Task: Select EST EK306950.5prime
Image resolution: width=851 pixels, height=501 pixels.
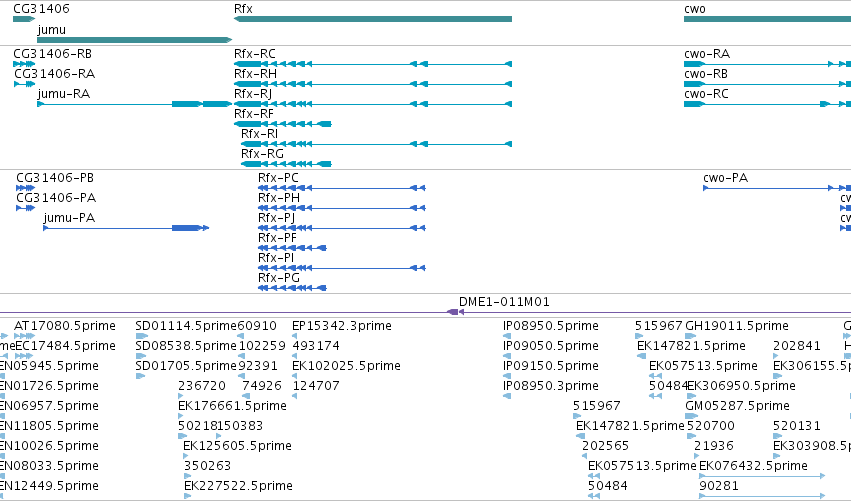Action: click(x=741, y=386)
